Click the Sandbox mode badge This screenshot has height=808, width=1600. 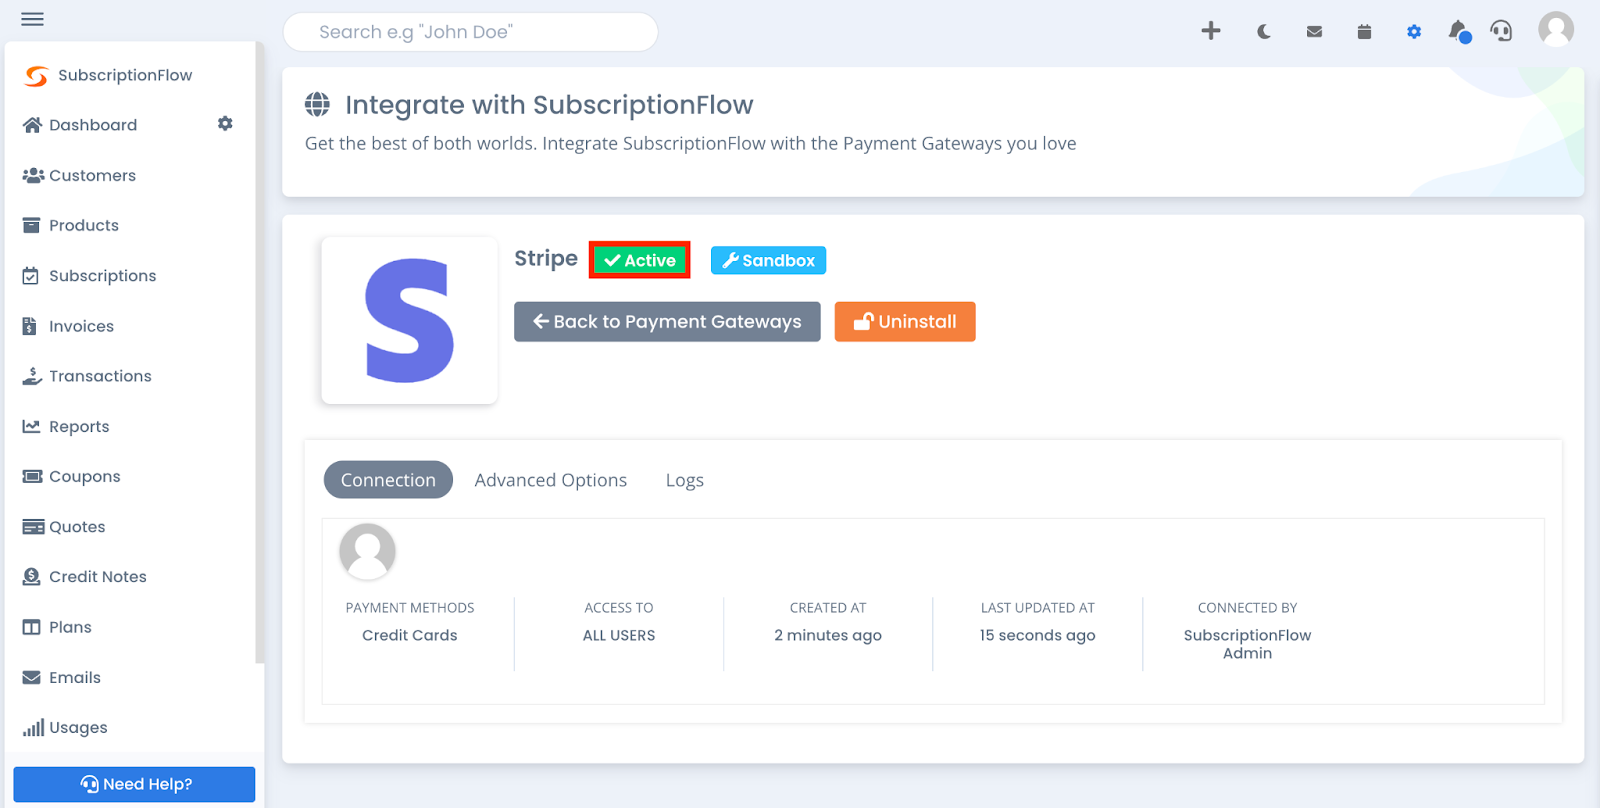(x=768, y=260)
